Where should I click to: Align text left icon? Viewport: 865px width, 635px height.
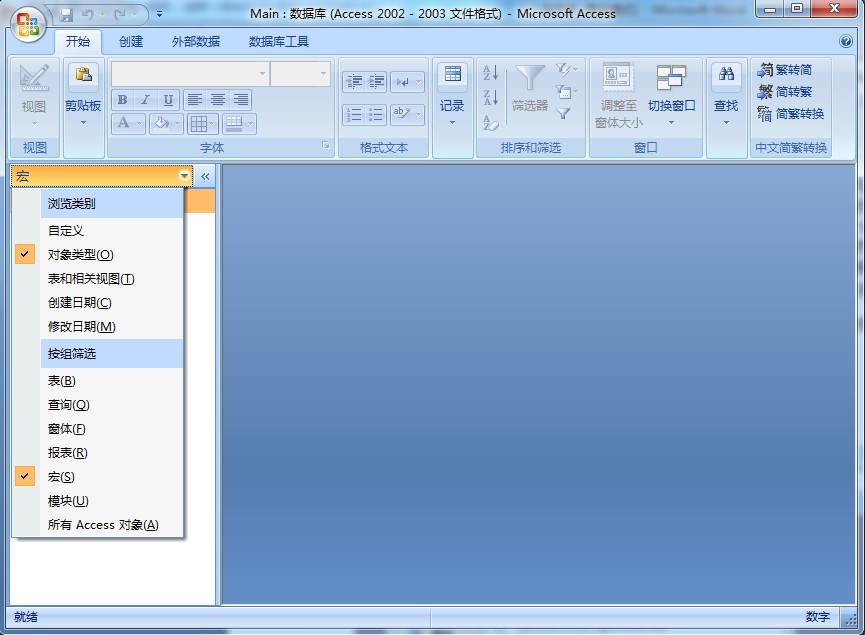click(x=194, y=100)
